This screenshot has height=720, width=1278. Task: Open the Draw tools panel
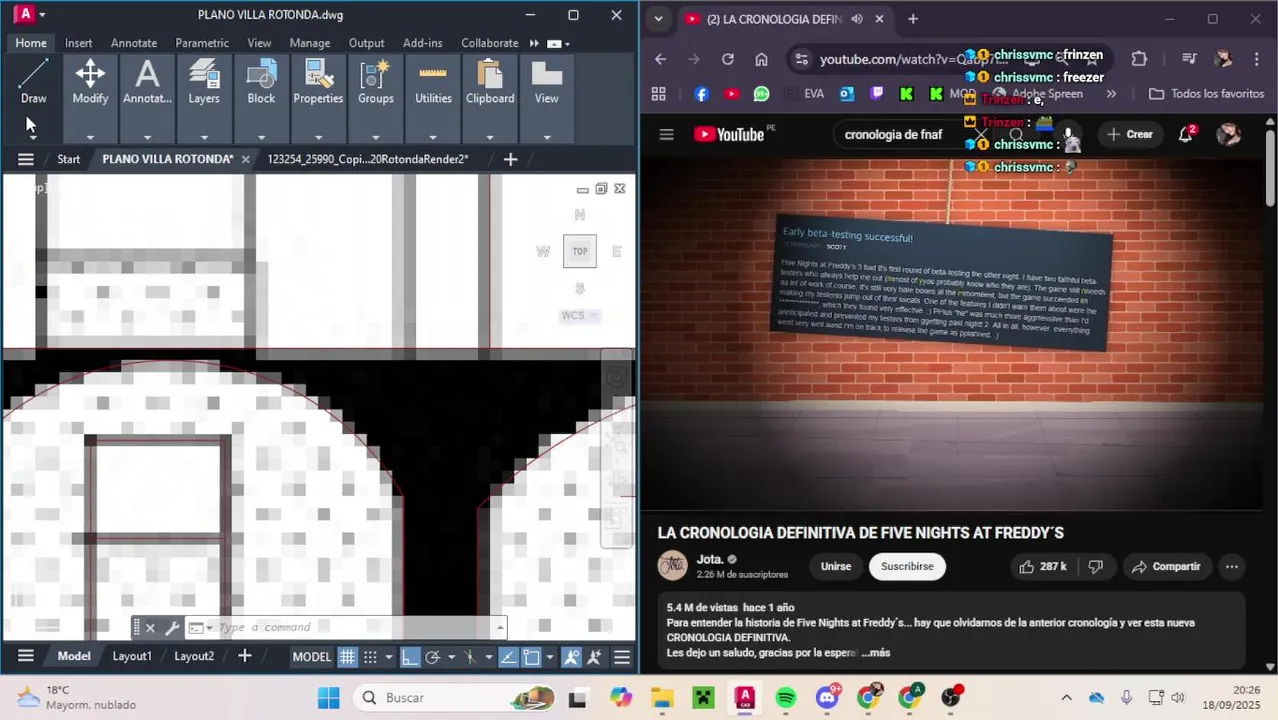coord(33,82)
